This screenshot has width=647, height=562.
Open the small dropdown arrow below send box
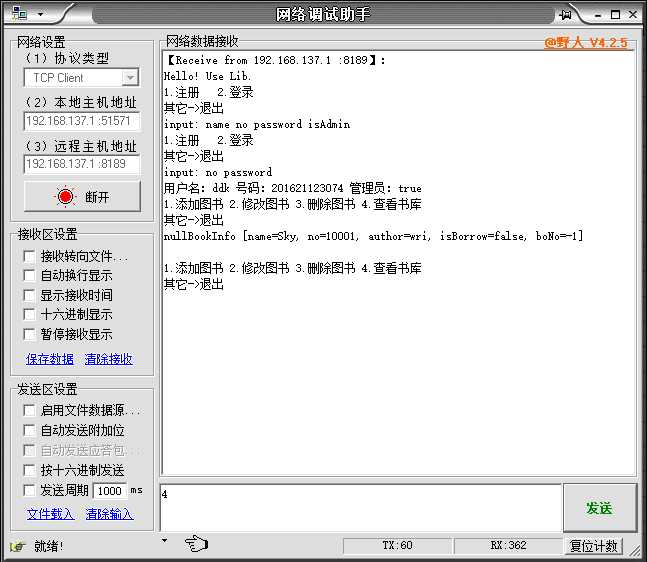click(x=165, y=540)
